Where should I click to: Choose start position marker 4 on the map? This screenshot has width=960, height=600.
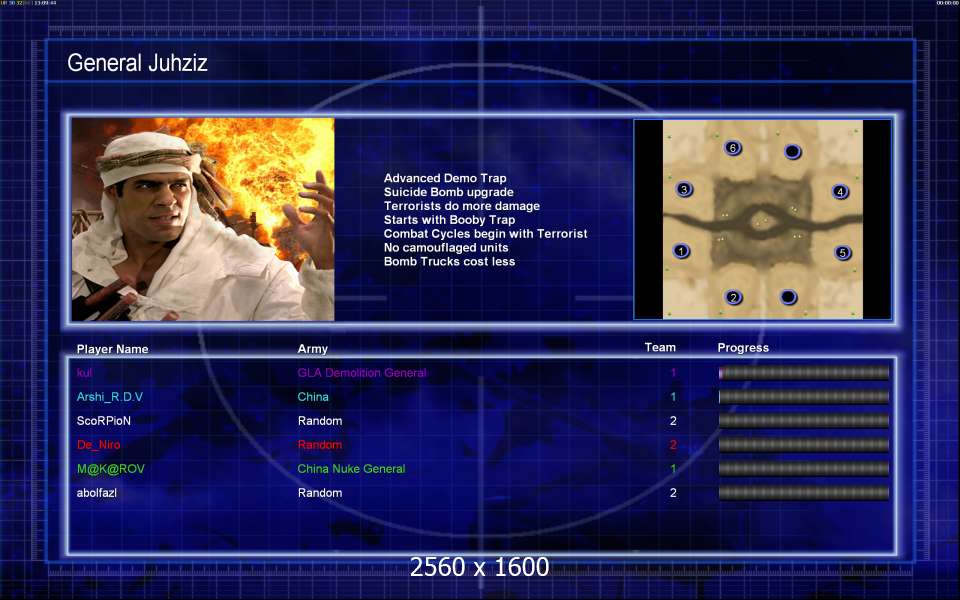tap(840, 192)
